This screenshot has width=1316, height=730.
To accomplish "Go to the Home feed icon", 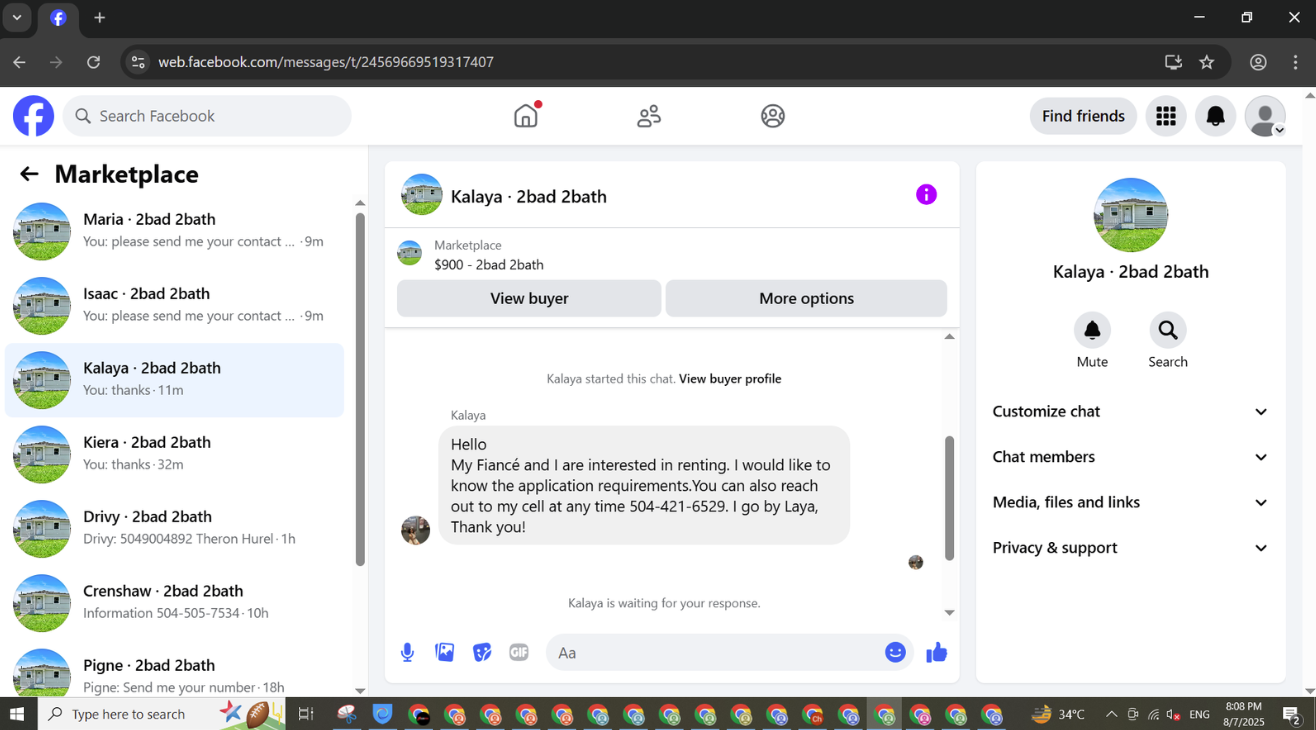I will (526, 116).
